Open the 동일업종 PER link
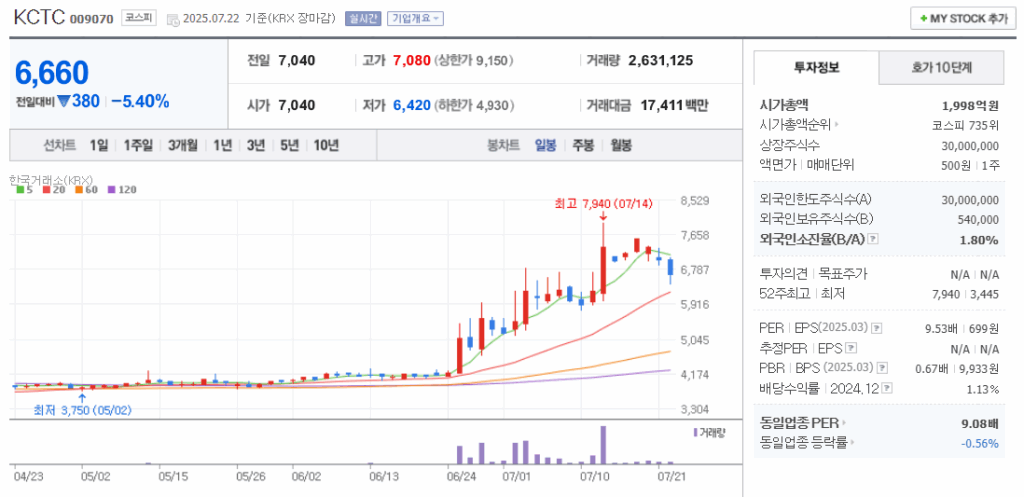The width and height of the screenshot is (1024, 497). (802, 423)
